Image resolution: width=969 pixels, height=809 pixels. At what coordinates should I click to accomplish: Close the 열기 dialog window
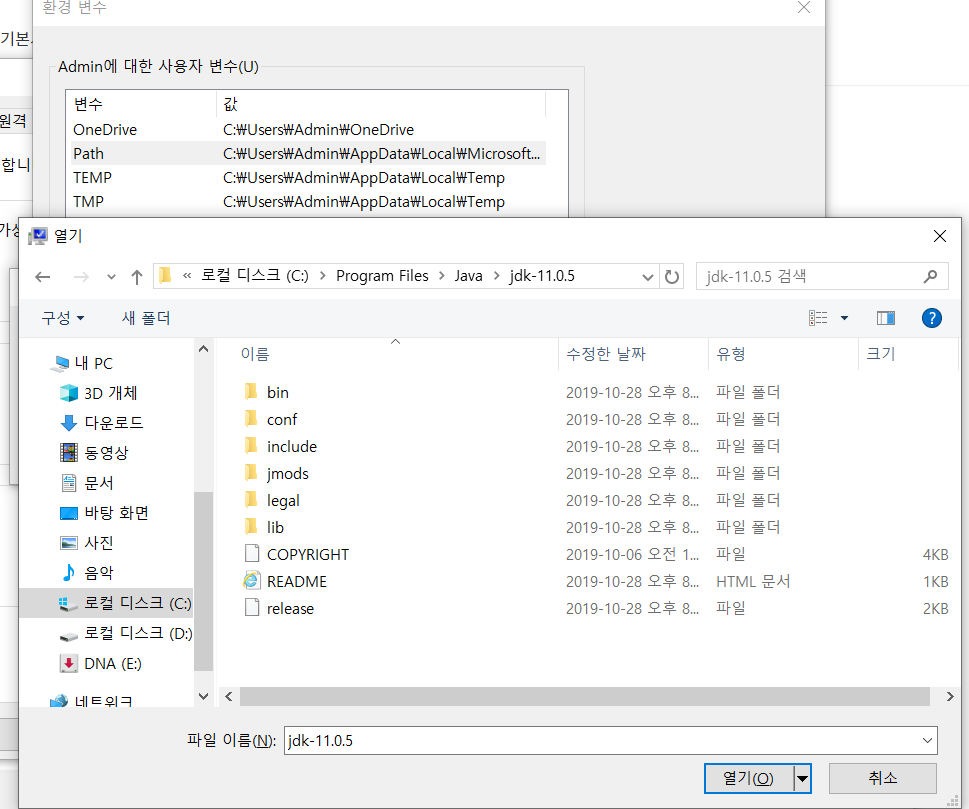tap(939, 236)
